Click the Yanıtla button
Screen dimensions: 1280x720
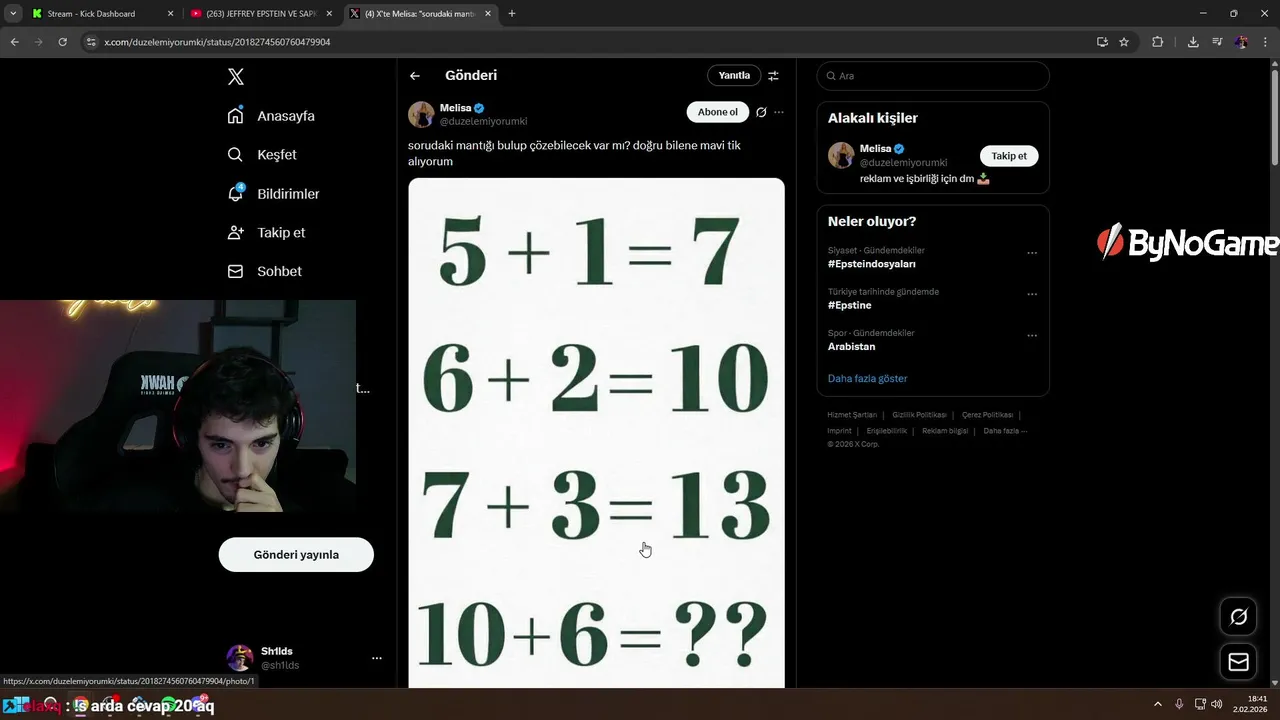coord(734,76)
